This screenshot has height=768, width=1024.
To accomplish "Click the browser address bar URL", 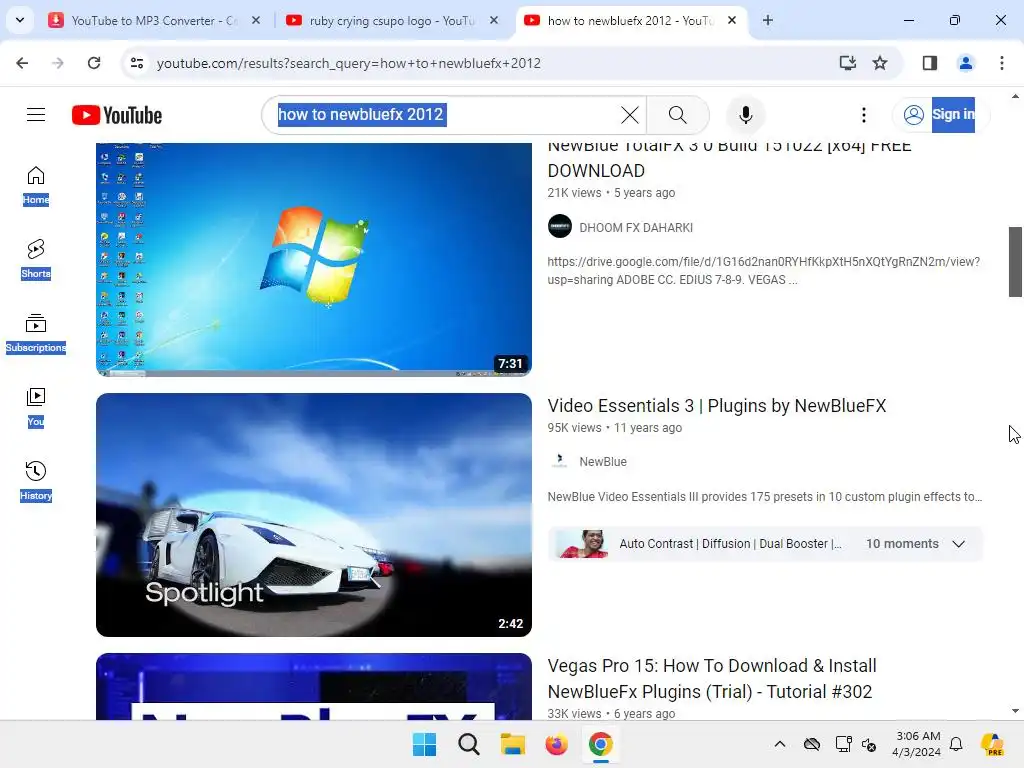I will 349,63.
